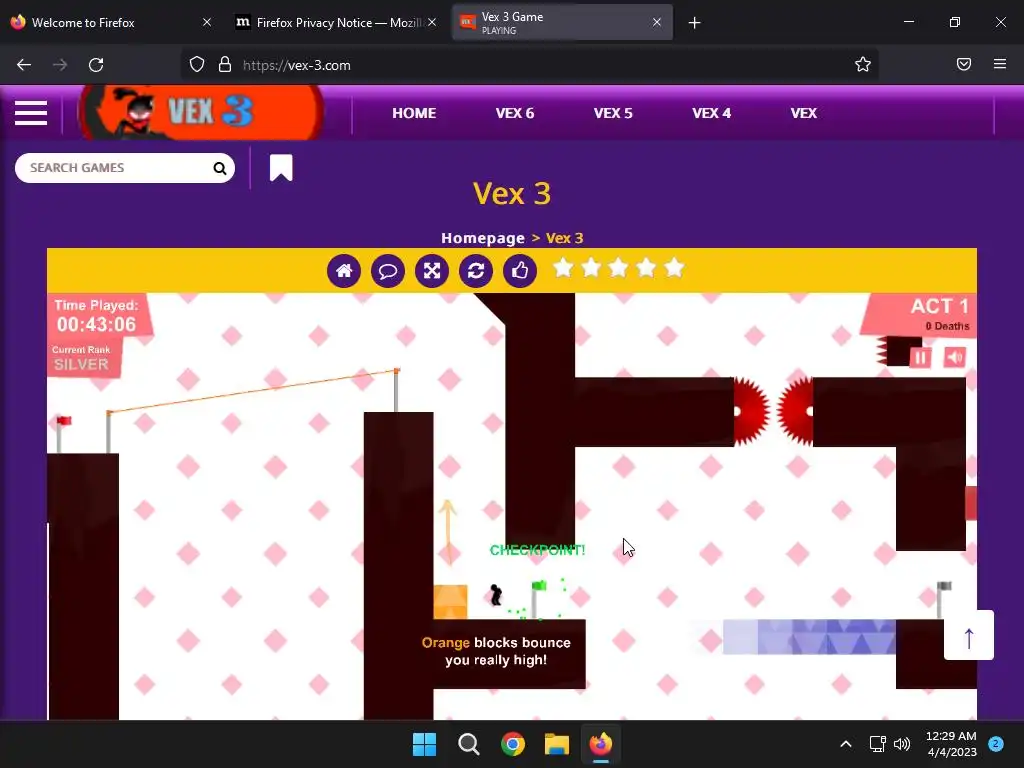Open the network tray icon

click(x=877, y=744)
